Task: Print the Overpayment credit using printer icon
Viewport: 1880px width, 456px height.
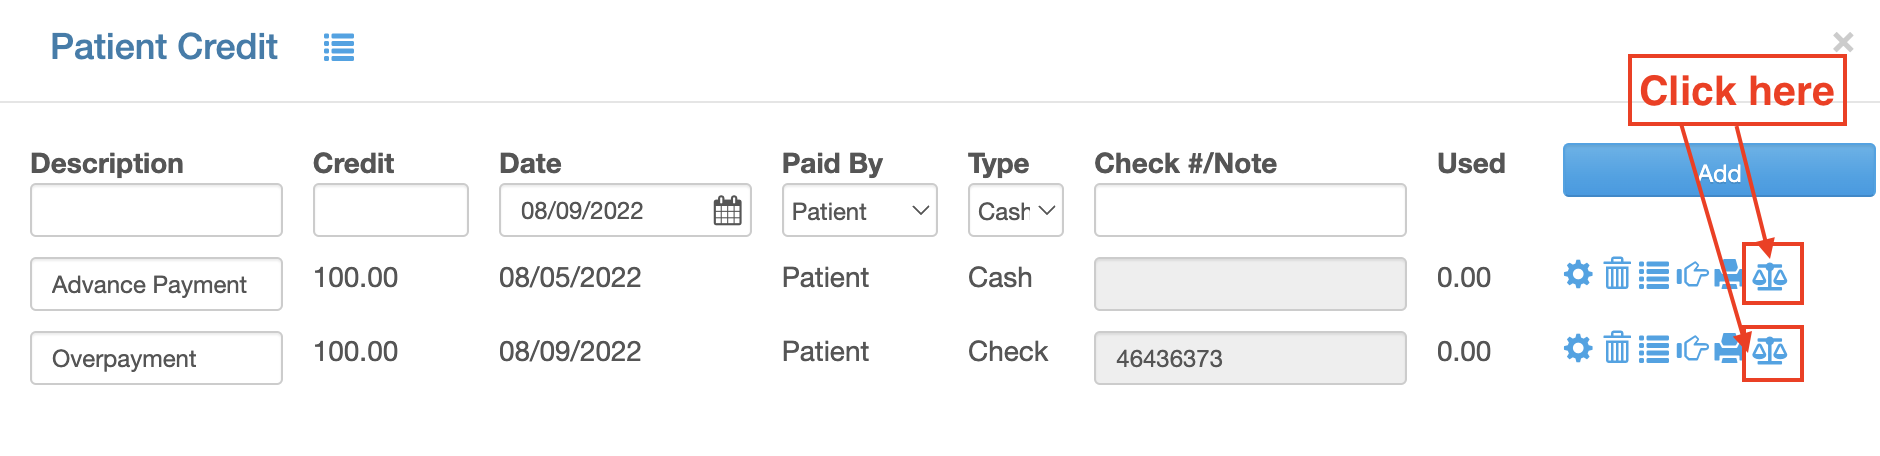Action: (x=1728, y=349)
